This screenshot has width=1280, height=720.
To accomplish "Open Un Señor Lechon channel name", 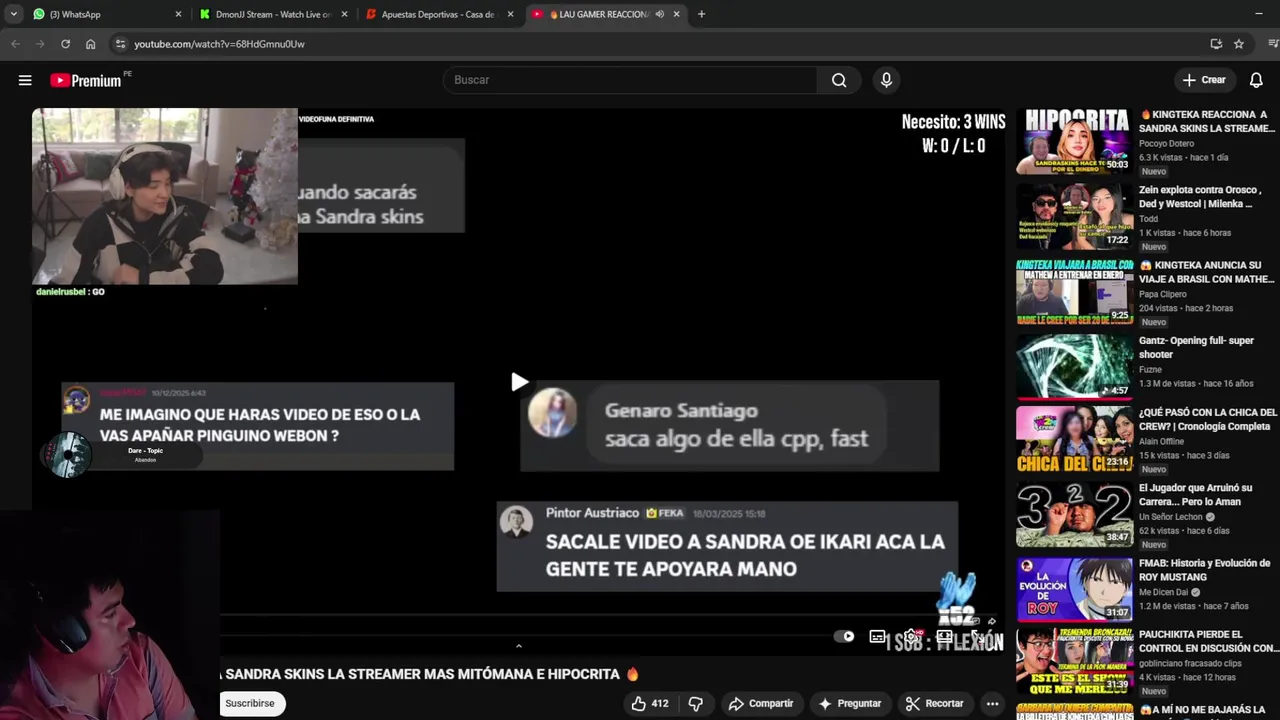I will 1171,517.
